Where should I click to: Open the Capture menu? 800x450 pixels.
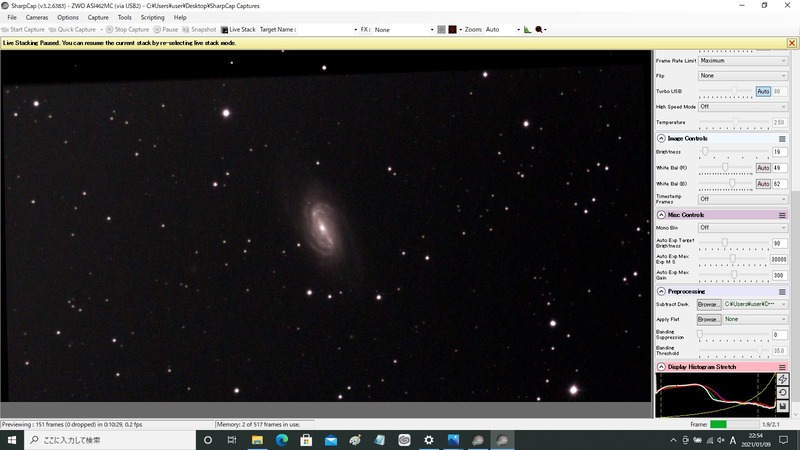tap(98, 17)
